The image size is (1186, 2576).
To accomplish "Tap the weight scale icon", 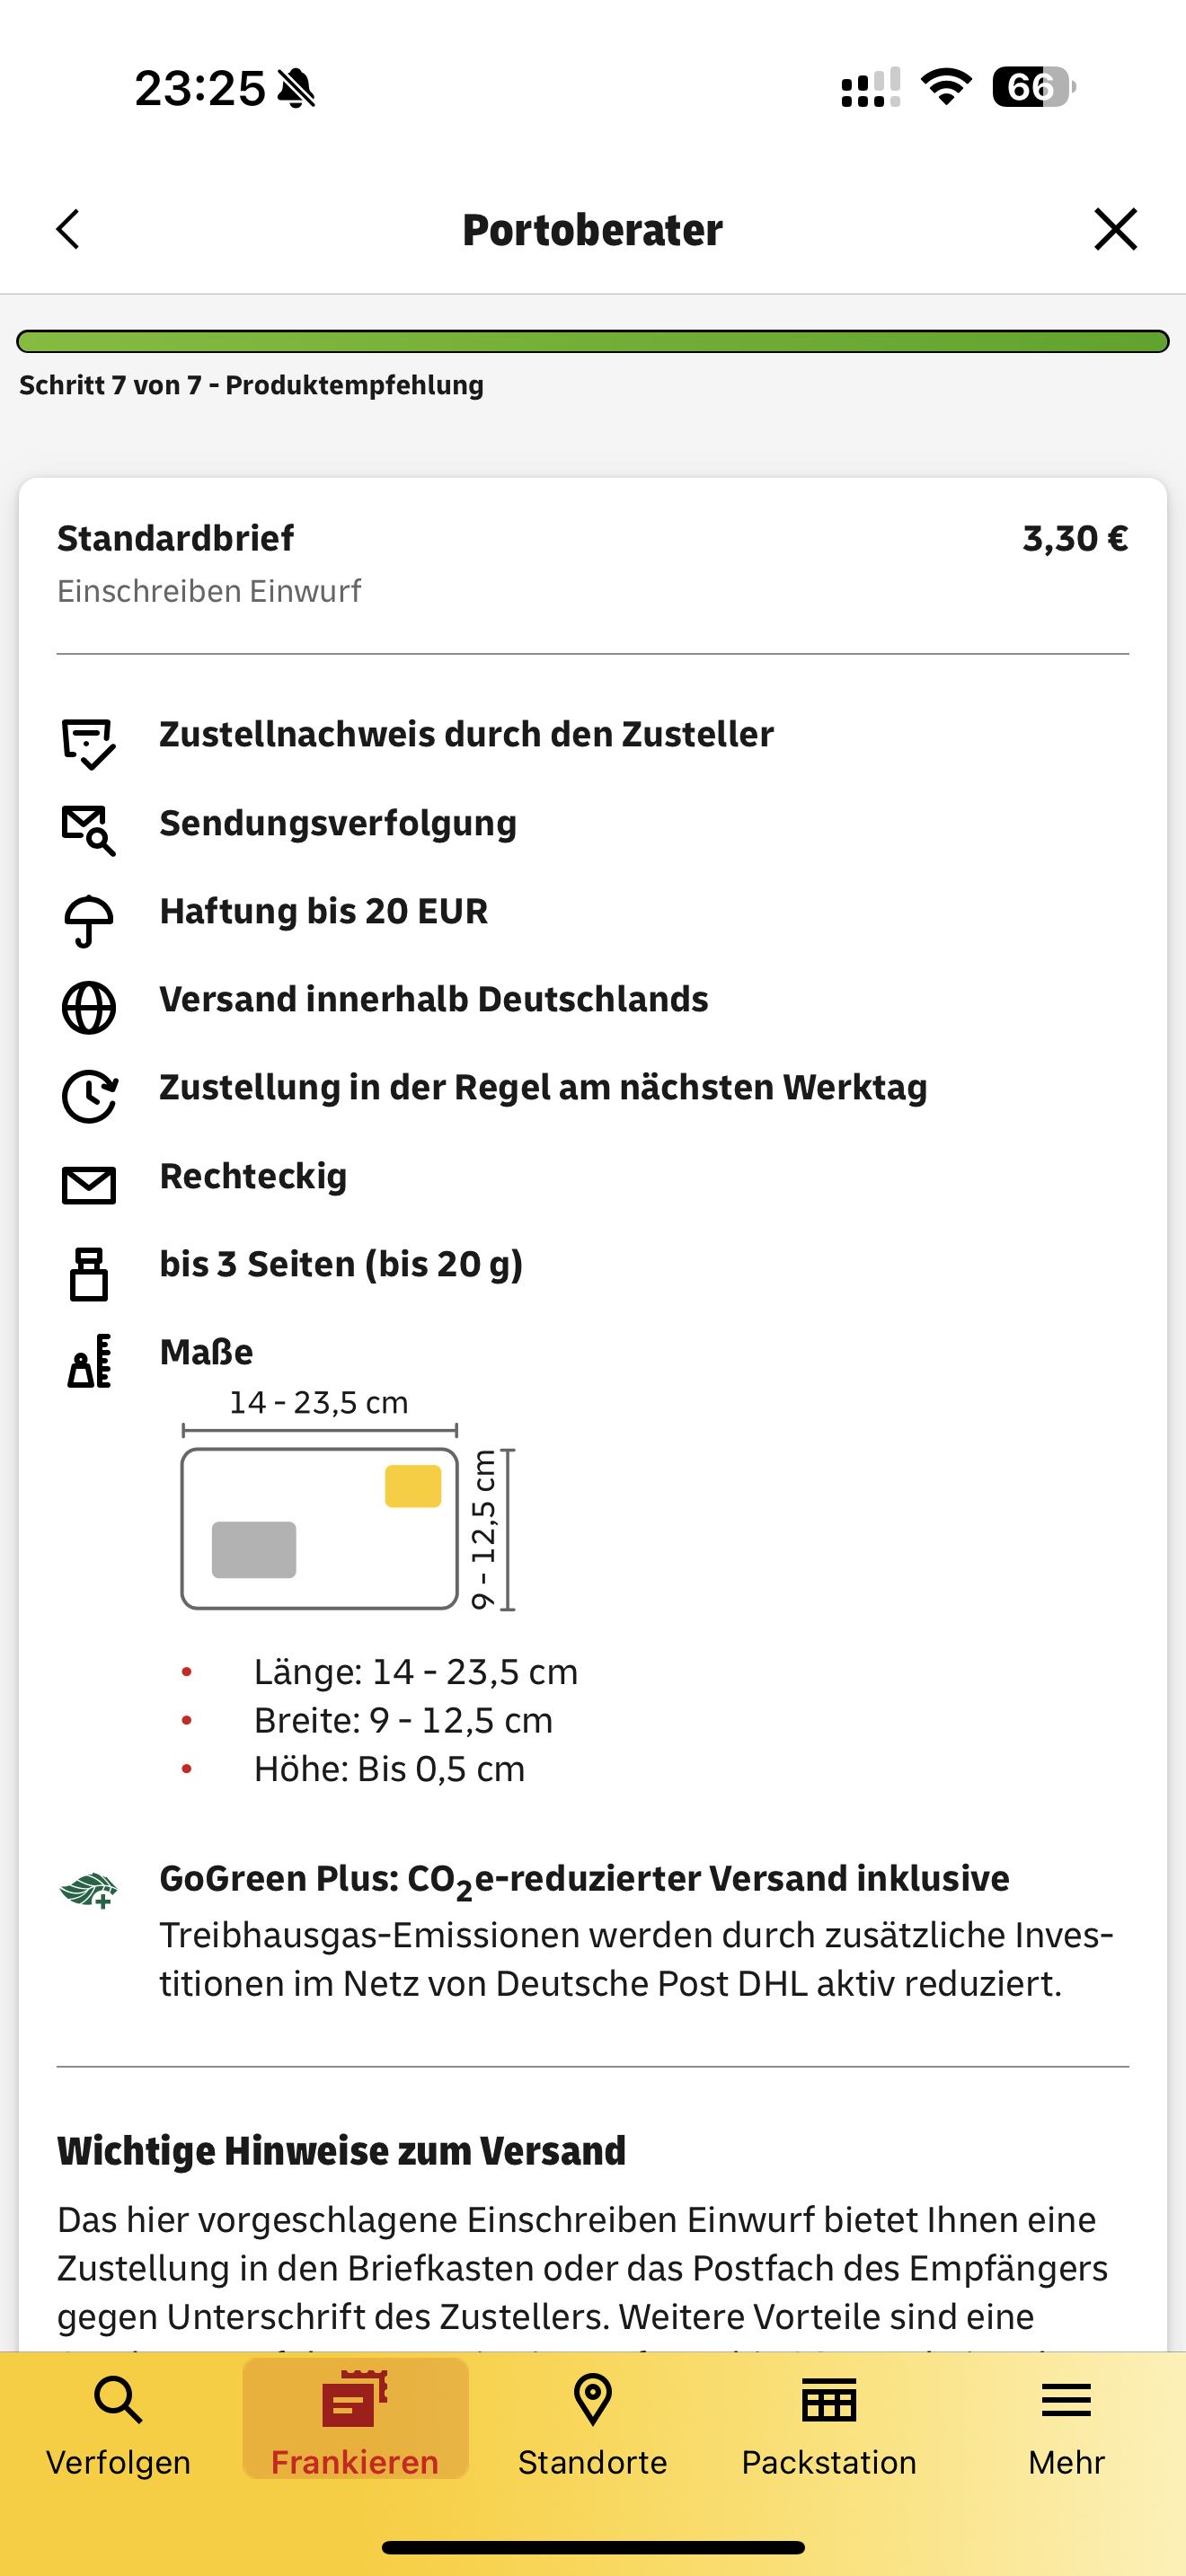I will tap(88, 1274).
